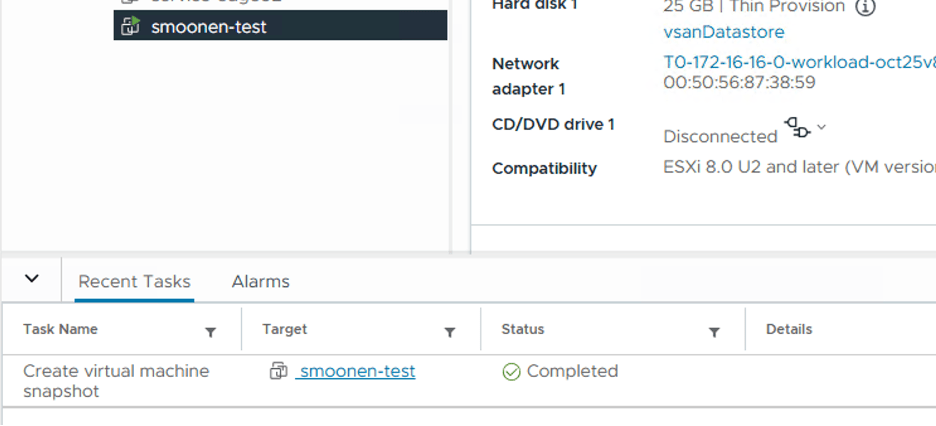Click the green Completed status checkmark
Image resolution: width=936 pixels, height=426 pixels.
tap(511, 372)
